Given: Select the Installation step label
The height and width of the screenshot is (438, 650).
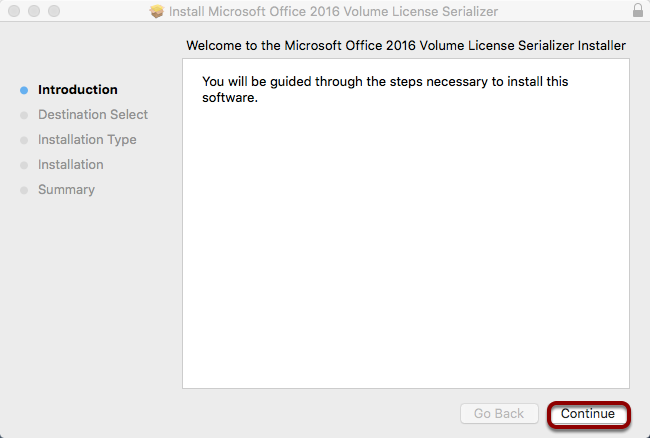Looking at the screenshot, I should pos(71,165).
